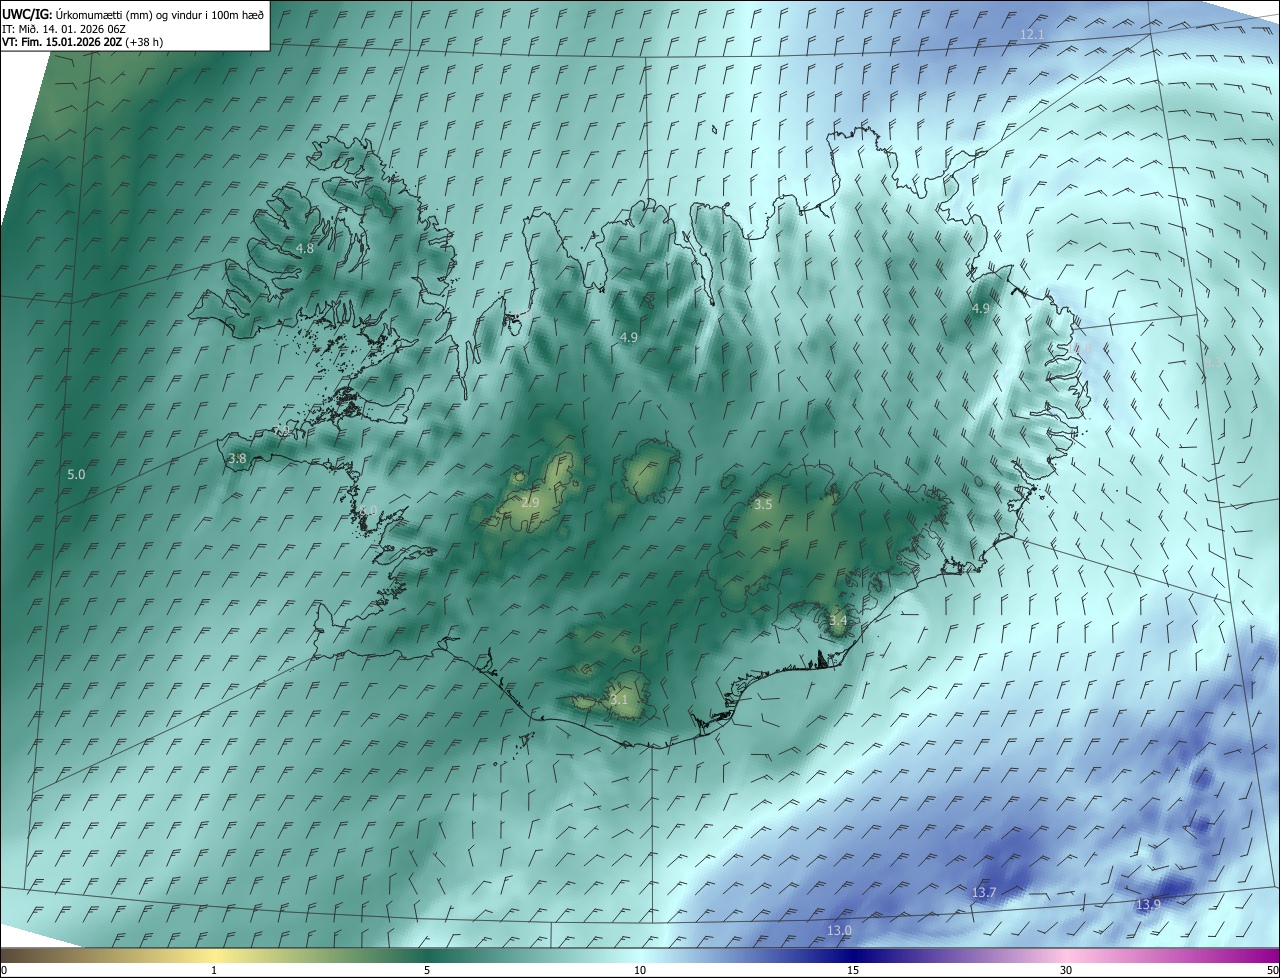
Task: Click the colorbar tick labeled 15
Action: pyautogui.click(x=853, y=970)
